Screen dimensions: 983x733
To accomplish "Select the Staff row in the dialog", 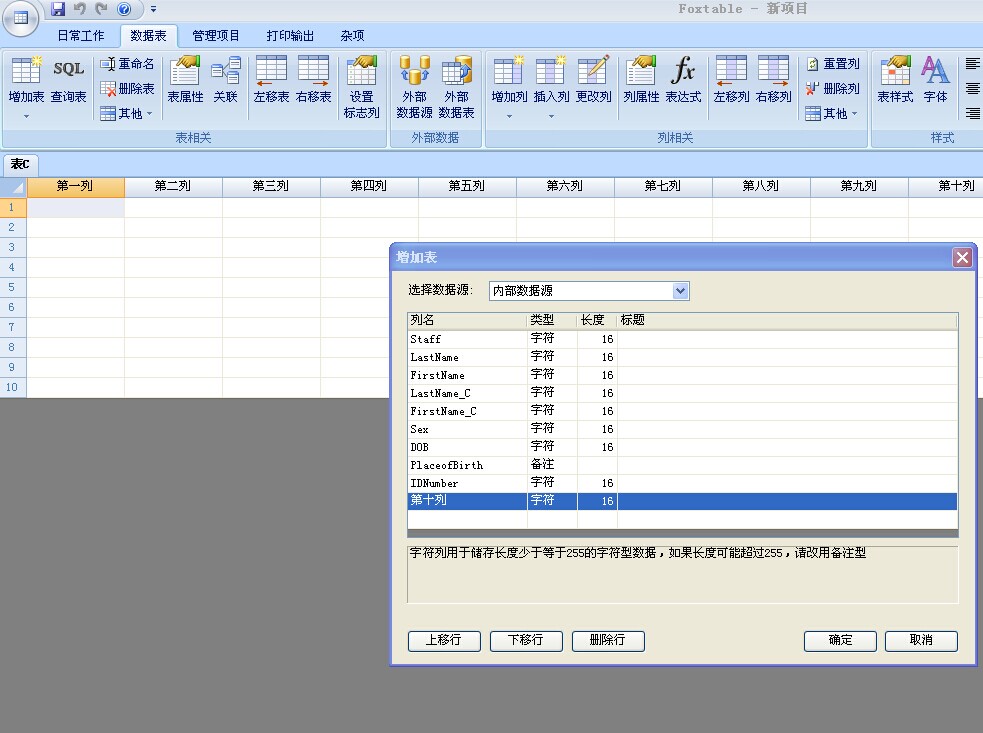I will coord(682,339).
